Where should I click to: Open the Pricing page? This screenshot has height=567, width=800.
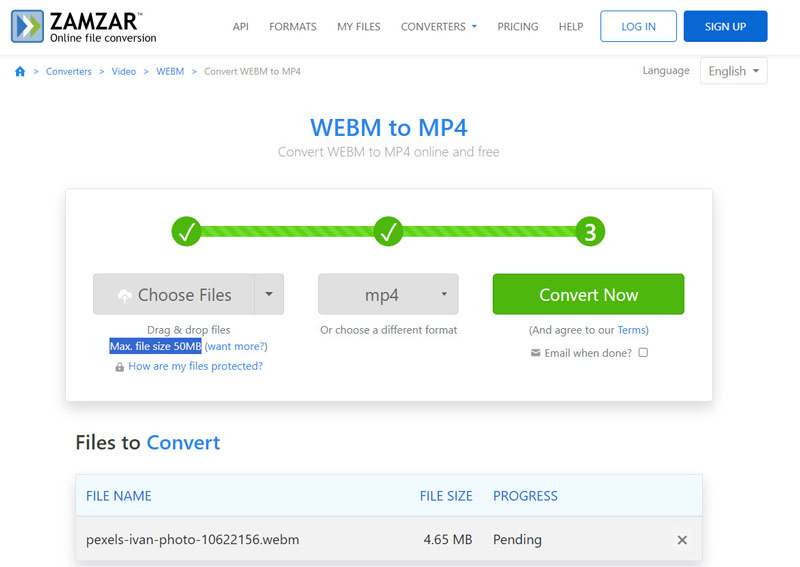pyautogui.click(x=518, y=27)
